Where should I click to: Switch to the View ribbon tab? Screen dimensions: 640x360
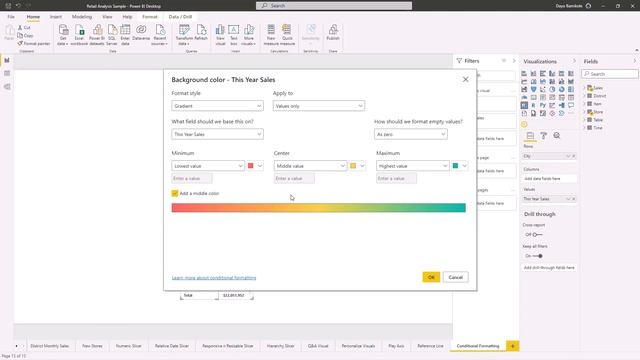coord(107,17)
